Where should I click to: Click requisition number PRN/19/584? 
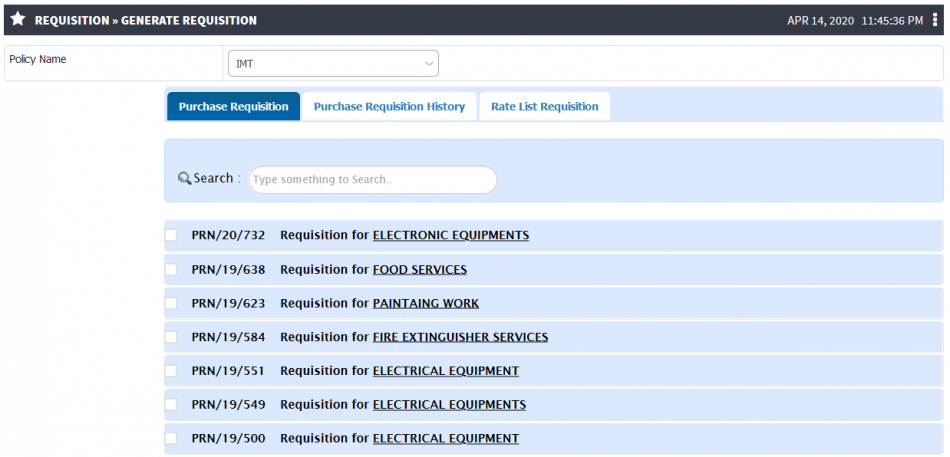point(228,337)
